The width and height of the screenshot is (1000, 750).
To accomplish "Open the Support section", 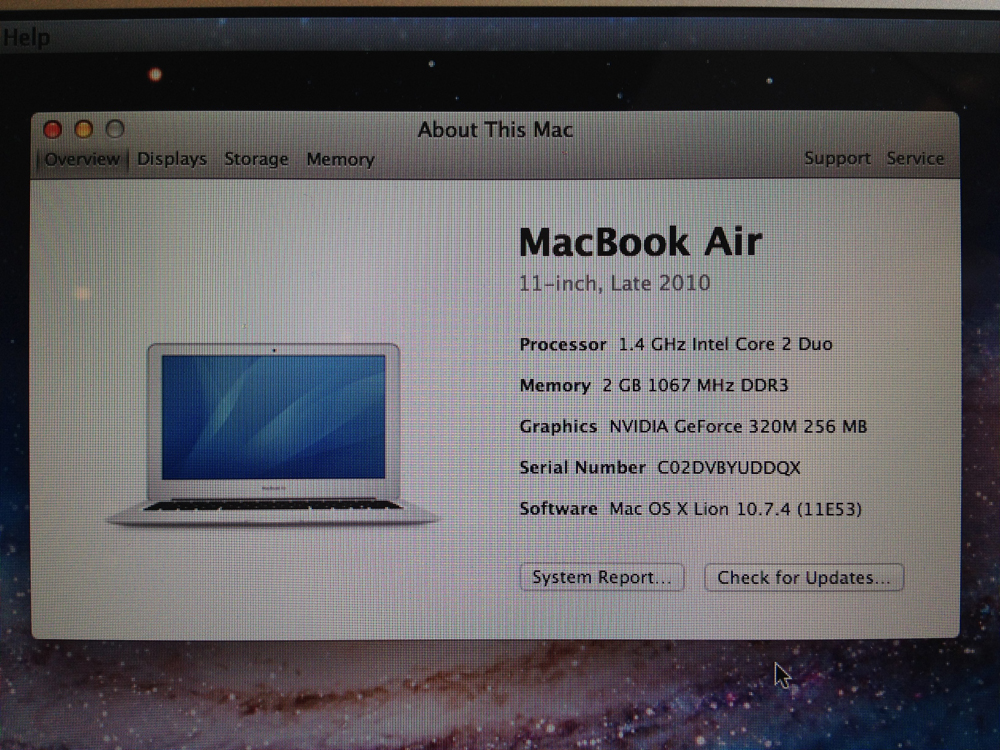I will 837,158.
